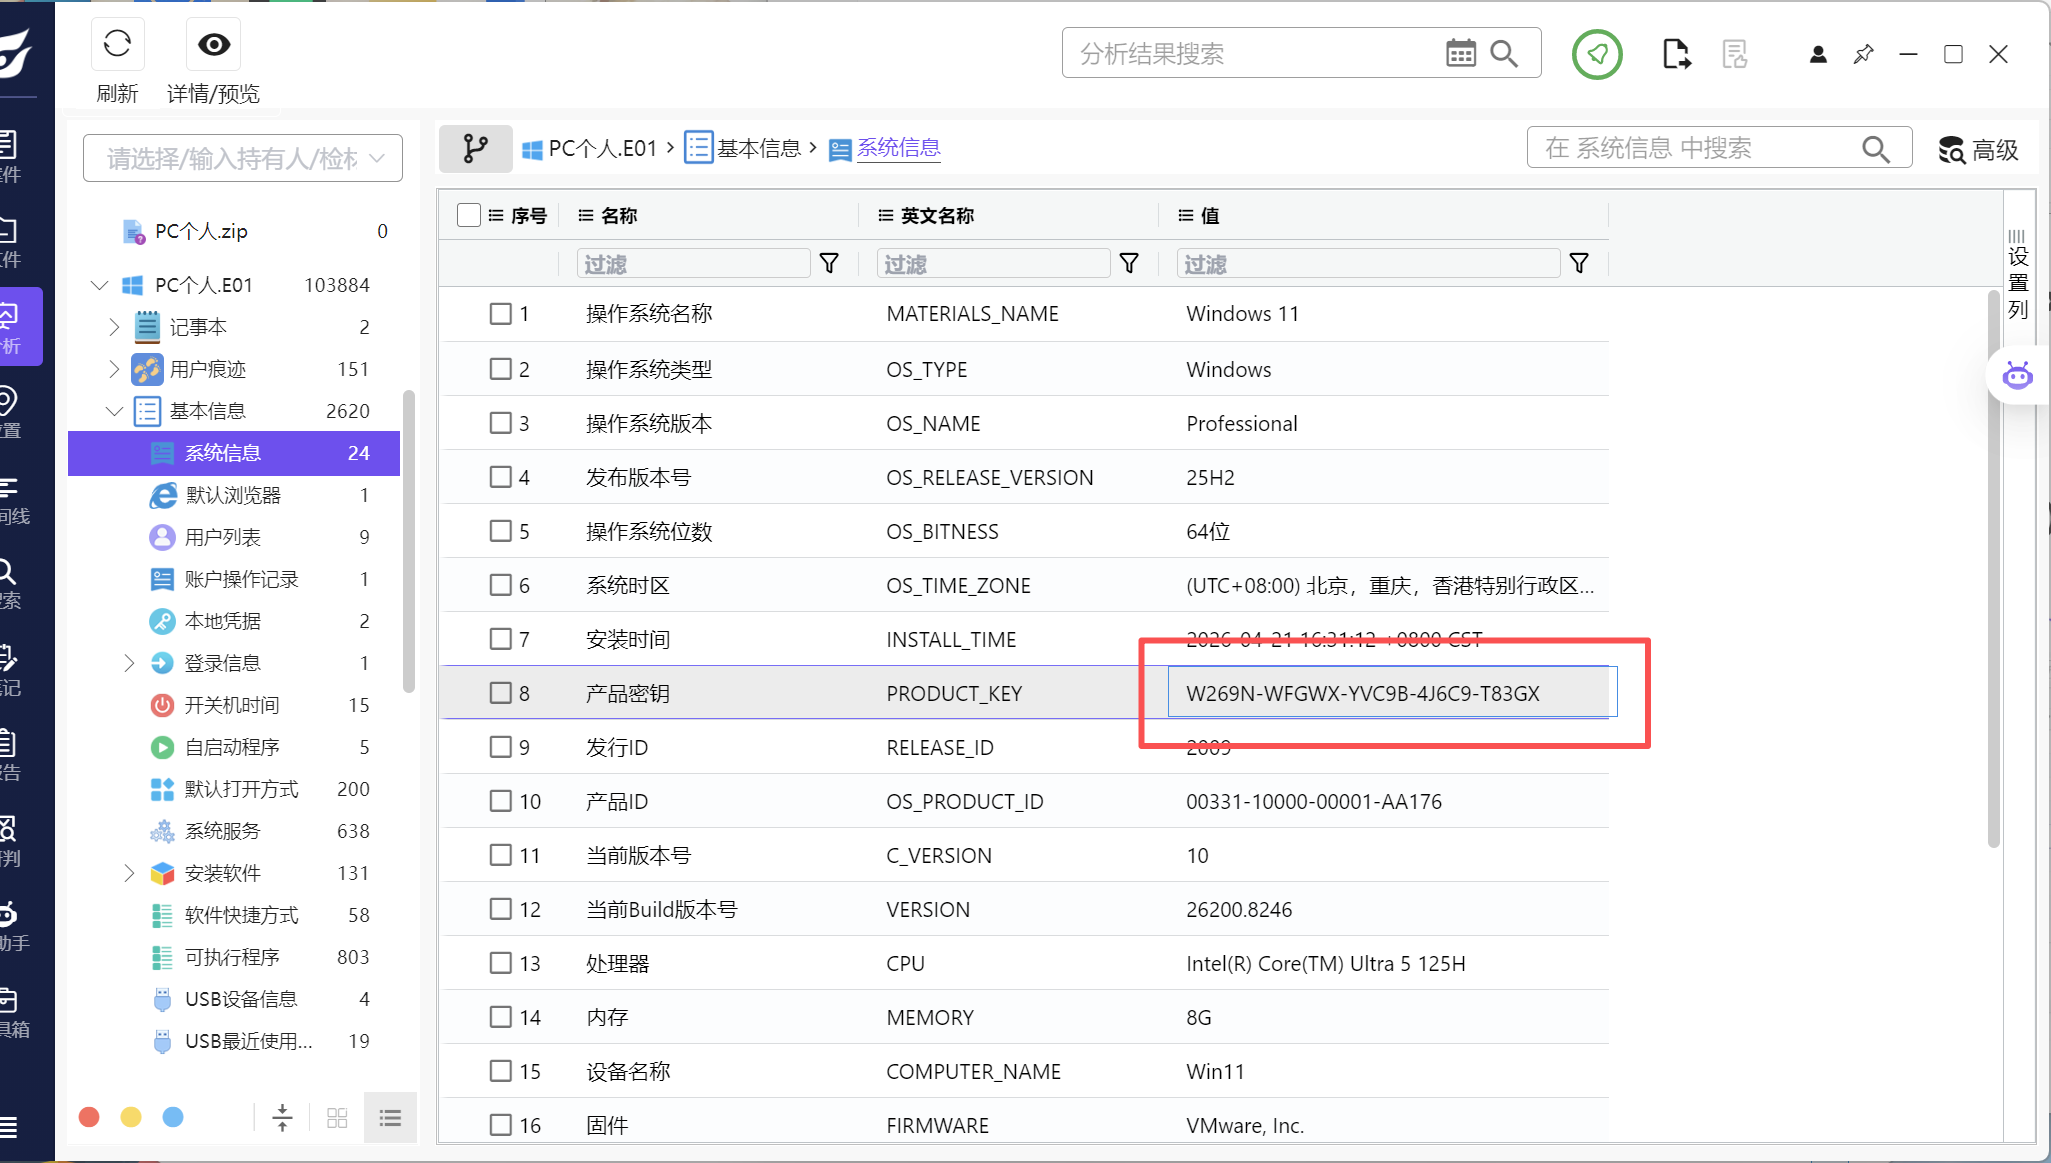Click PC个人.E01 in the breadcrumb

(x=590, y=149)
